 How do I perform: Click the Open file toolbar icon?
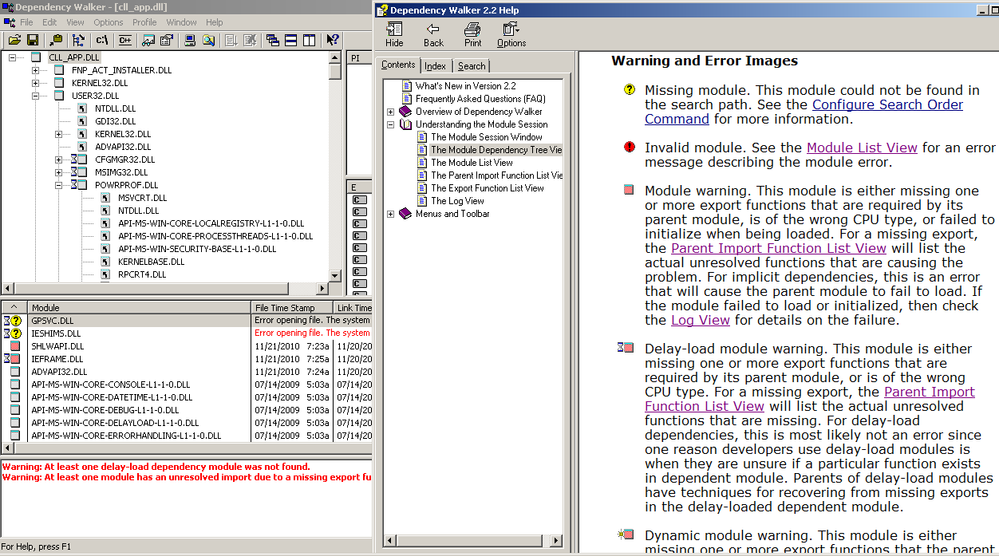coord(14,40)
